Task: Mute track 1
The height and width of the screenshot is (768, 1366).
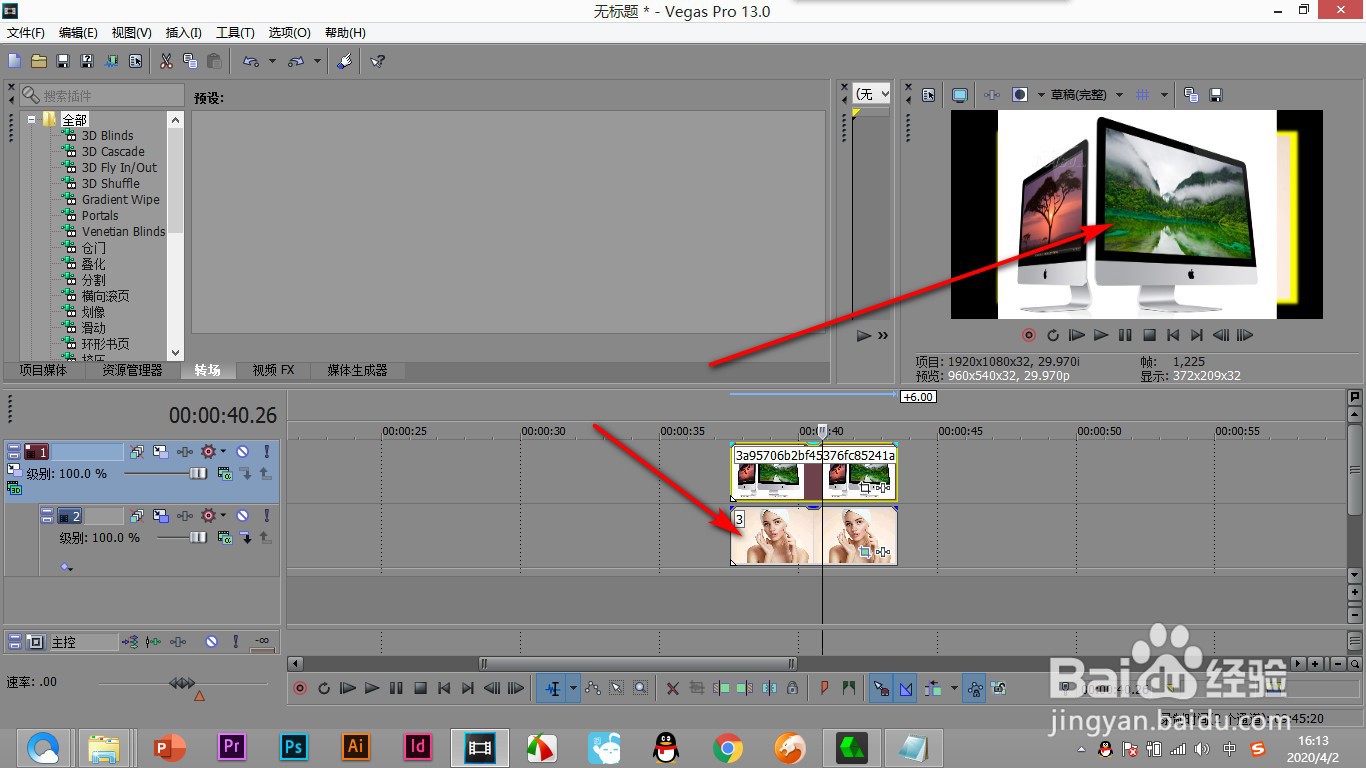Action: click(x=242, y=452)
